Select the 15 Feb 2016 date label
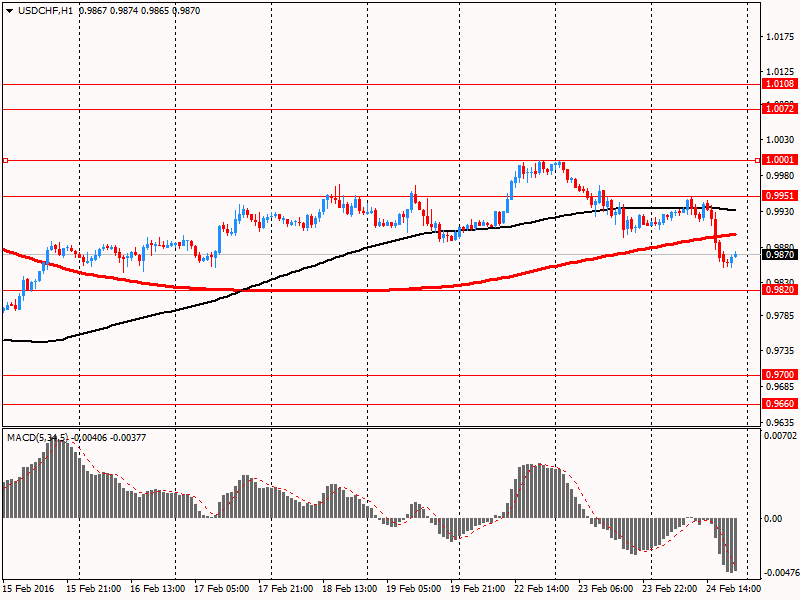The width and height of the screenshot is (800, 600). 28,589
